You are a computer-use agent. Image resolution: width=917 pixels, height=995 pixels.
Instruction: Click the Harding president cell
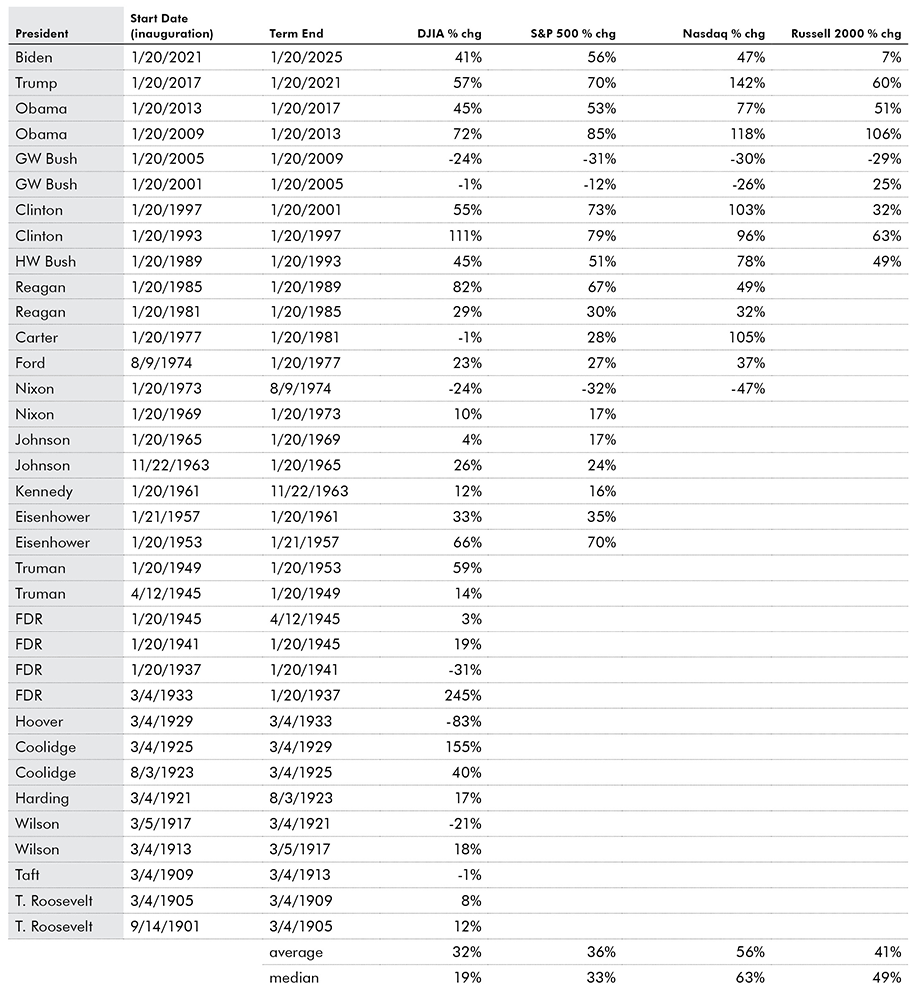(x=40, y=798)
